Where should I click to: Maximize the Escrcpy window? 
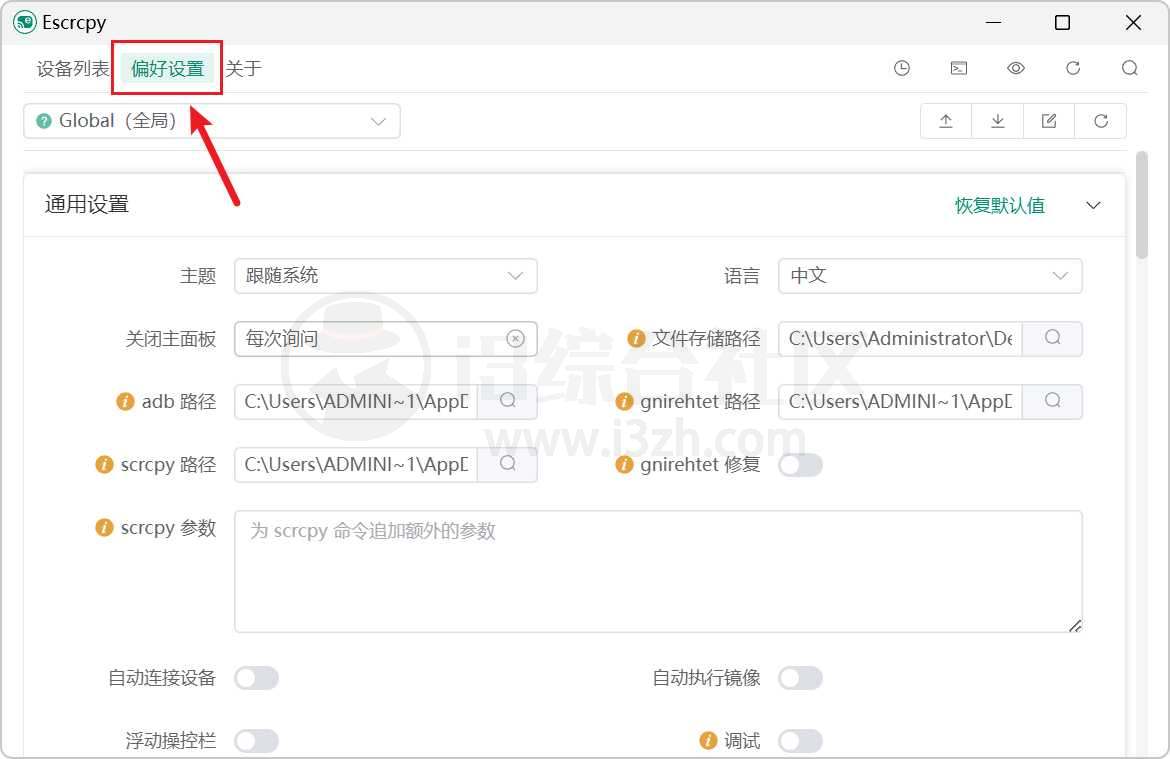click(x=1063, y=22)
